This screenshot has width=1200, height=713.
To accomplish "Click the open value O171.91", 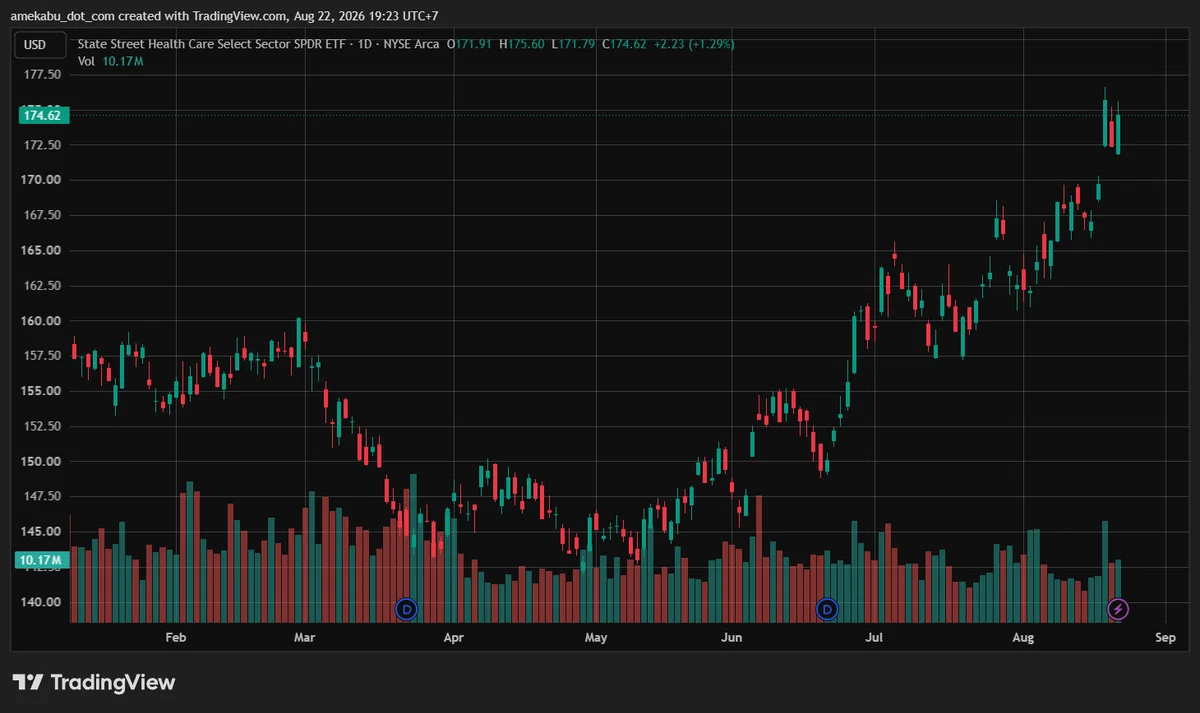I will click(x=471, y=44).
